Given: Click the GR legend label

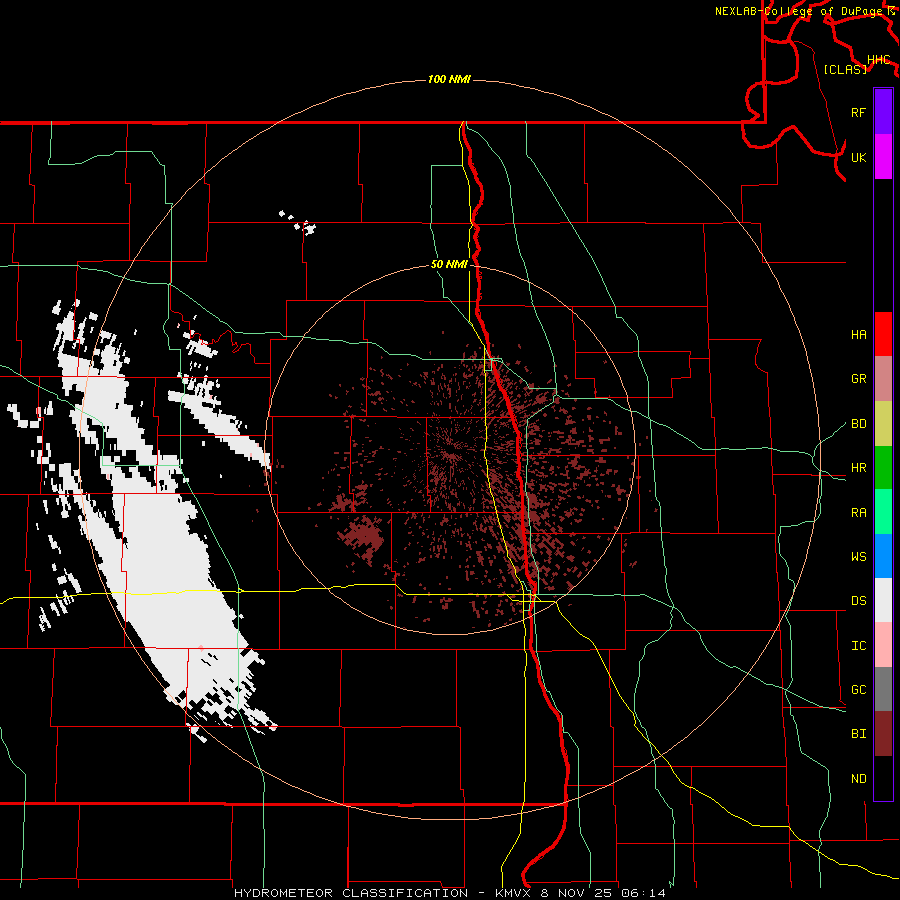Looking at the screenshot, I should pyautogui.click(x=859, y=379).
